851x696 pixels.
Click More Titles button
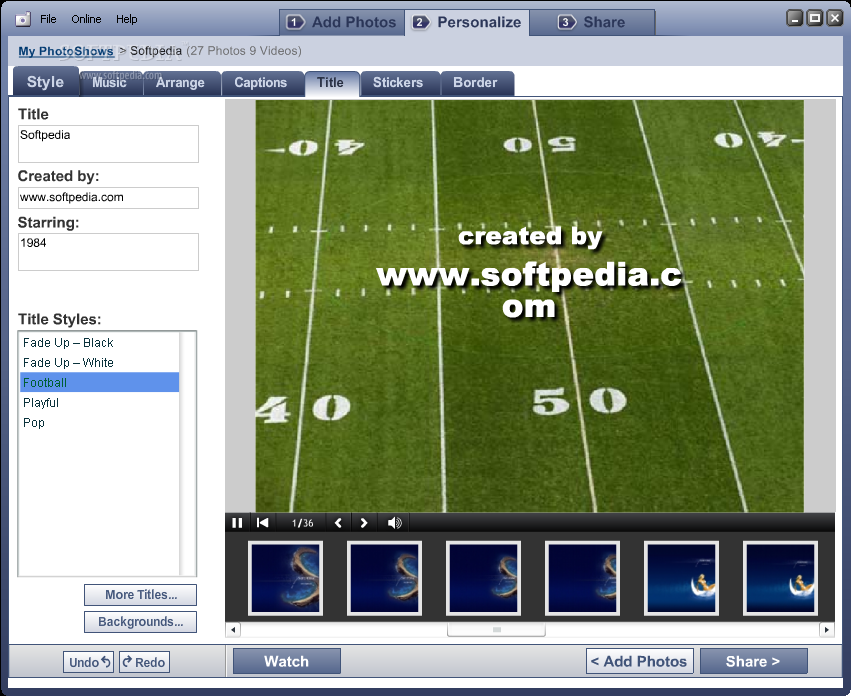click(141, 595)
